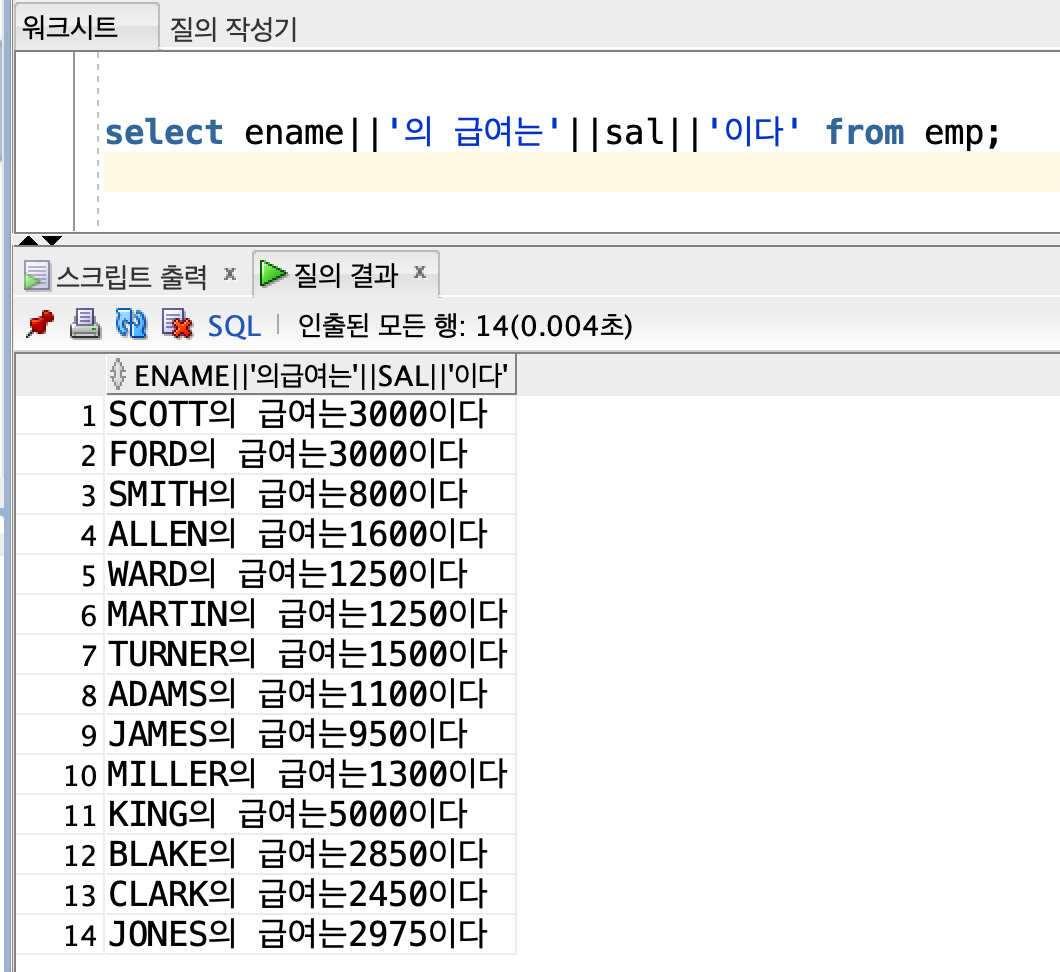Select the SMITH의 급여는800이다 cell
Screen dimensions: 1060x972
(310, 494)
